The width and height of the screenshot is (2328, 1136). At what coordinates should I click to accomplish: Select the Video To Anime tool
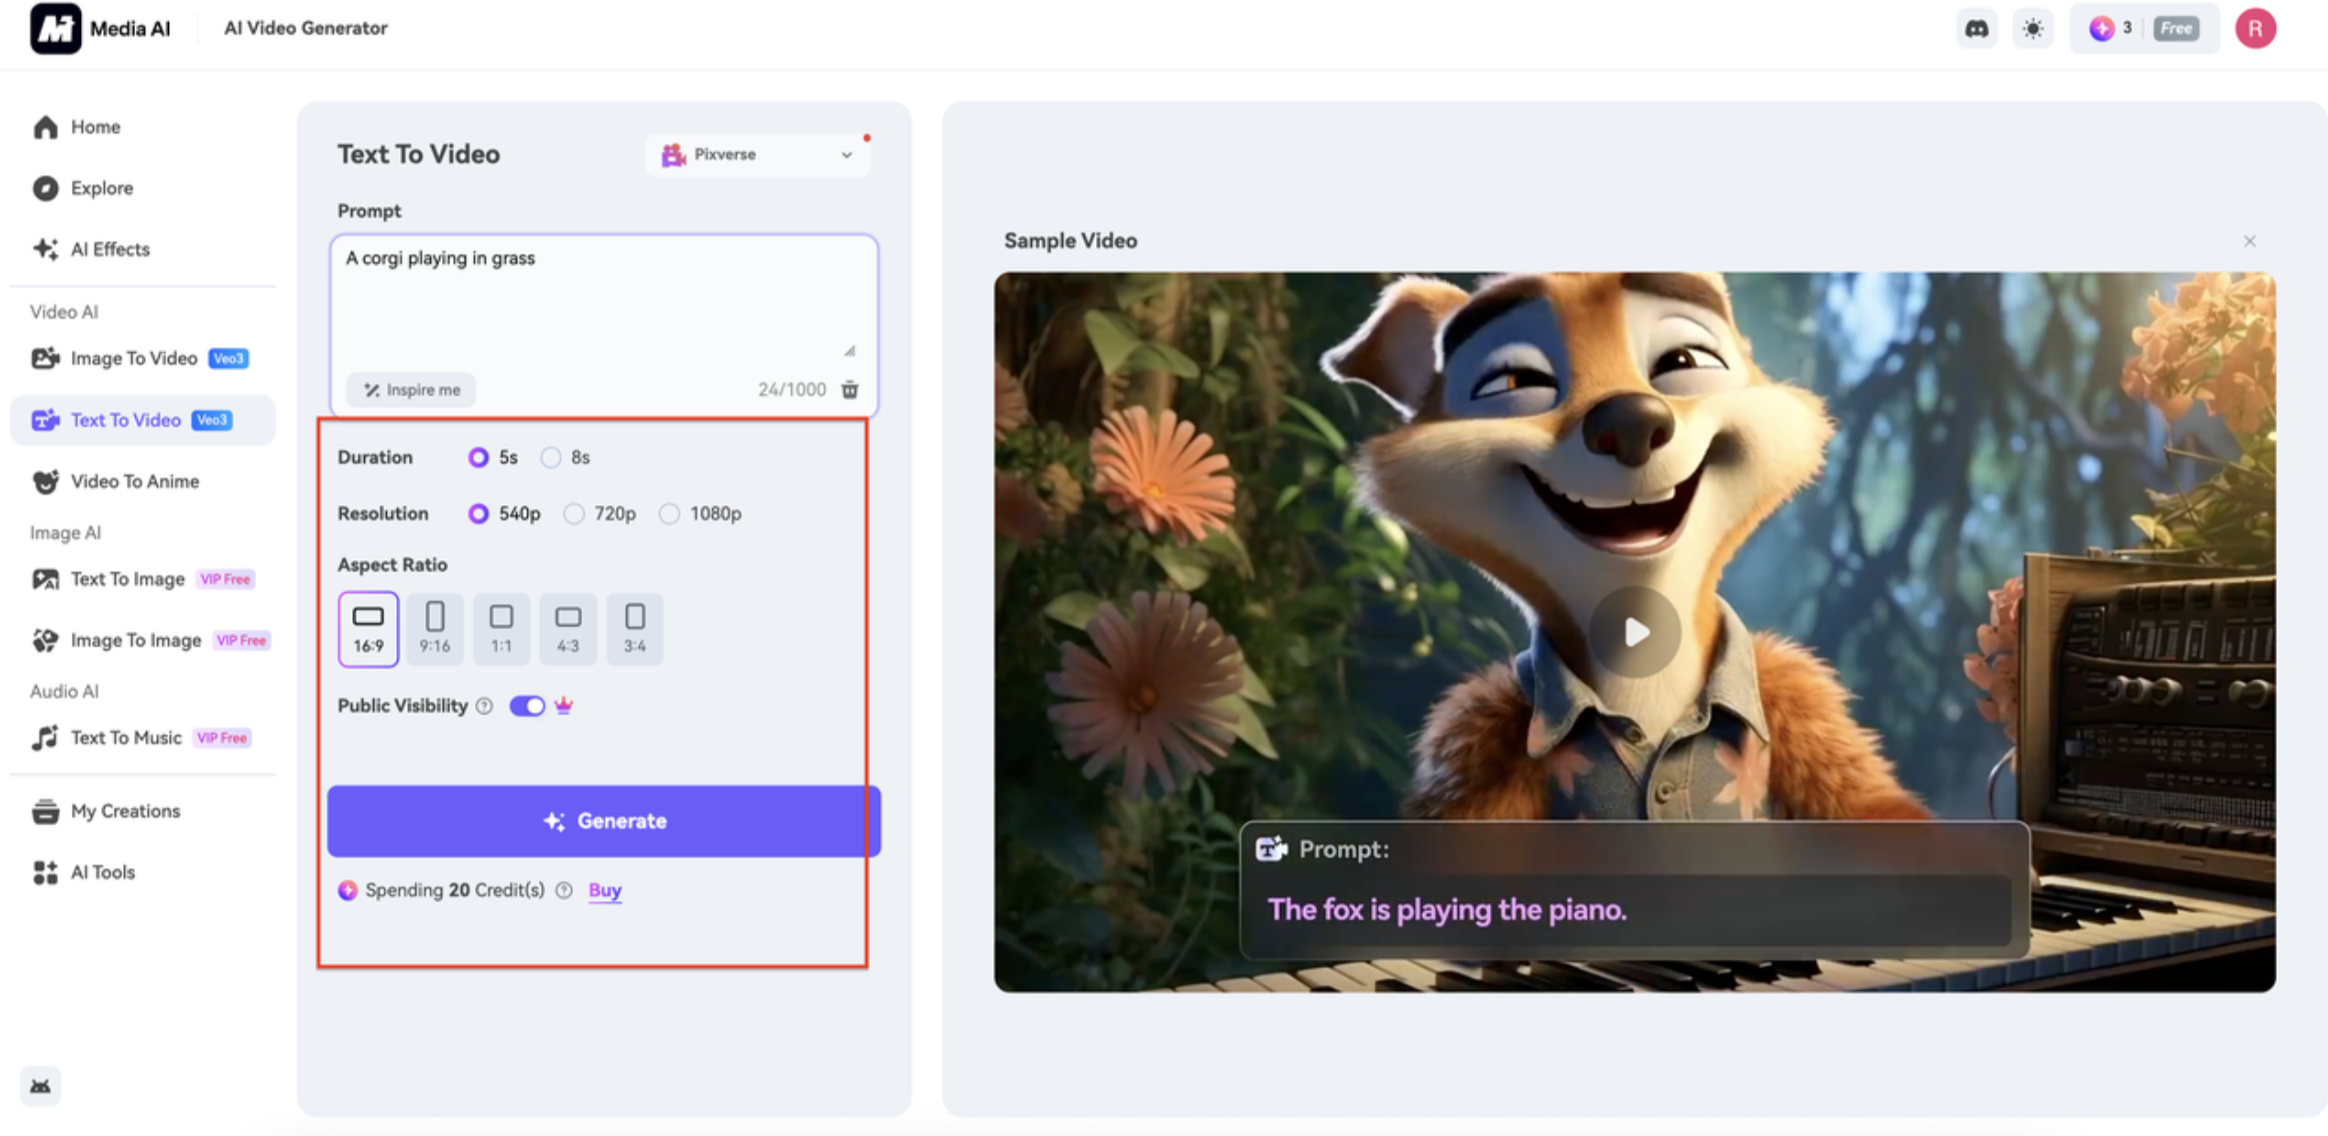tap(135, 481)
